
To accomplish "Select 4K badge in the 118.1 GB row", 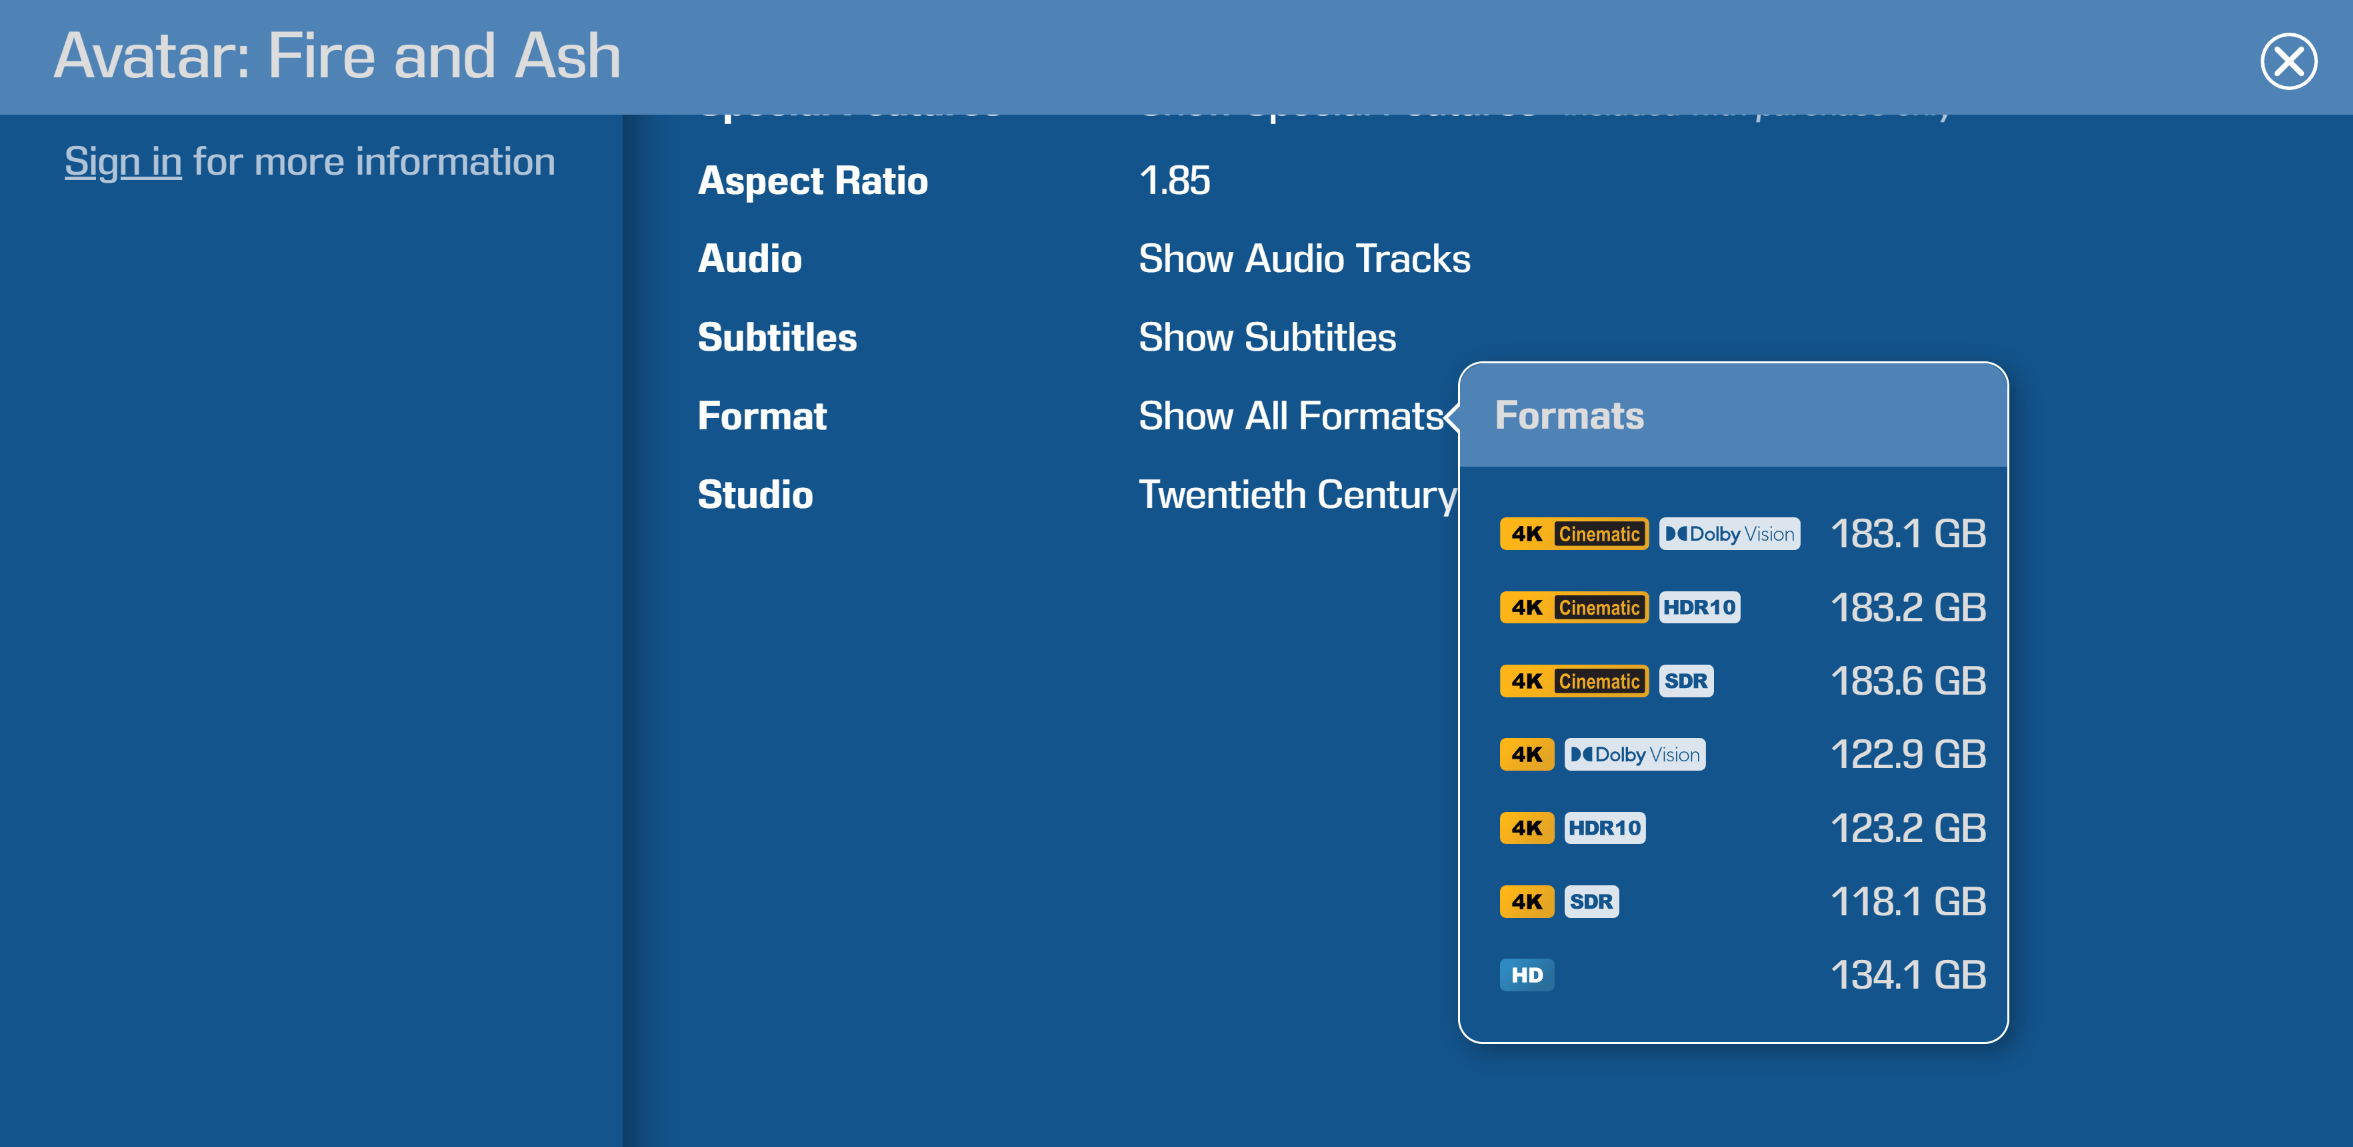I will pos(1527,902).
